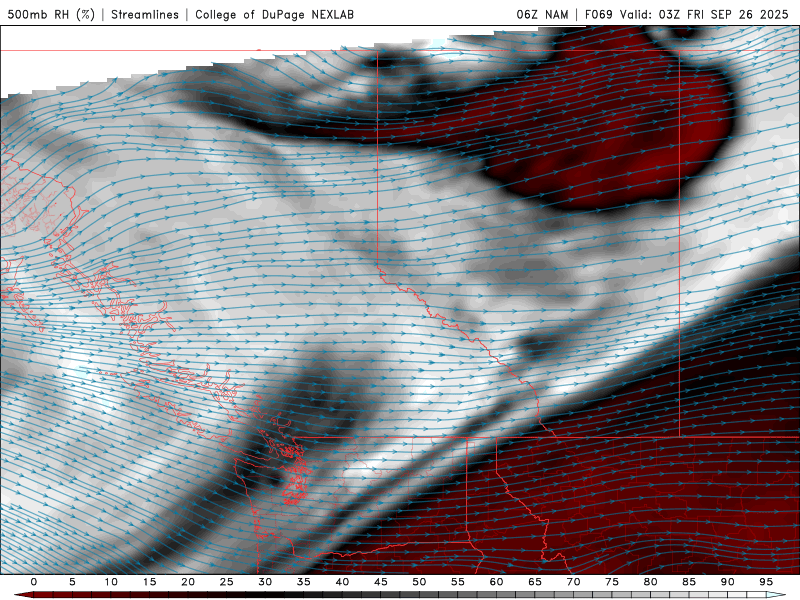Click the '06Z NAM' model run label
800x600 pixels.
point(542,14)
